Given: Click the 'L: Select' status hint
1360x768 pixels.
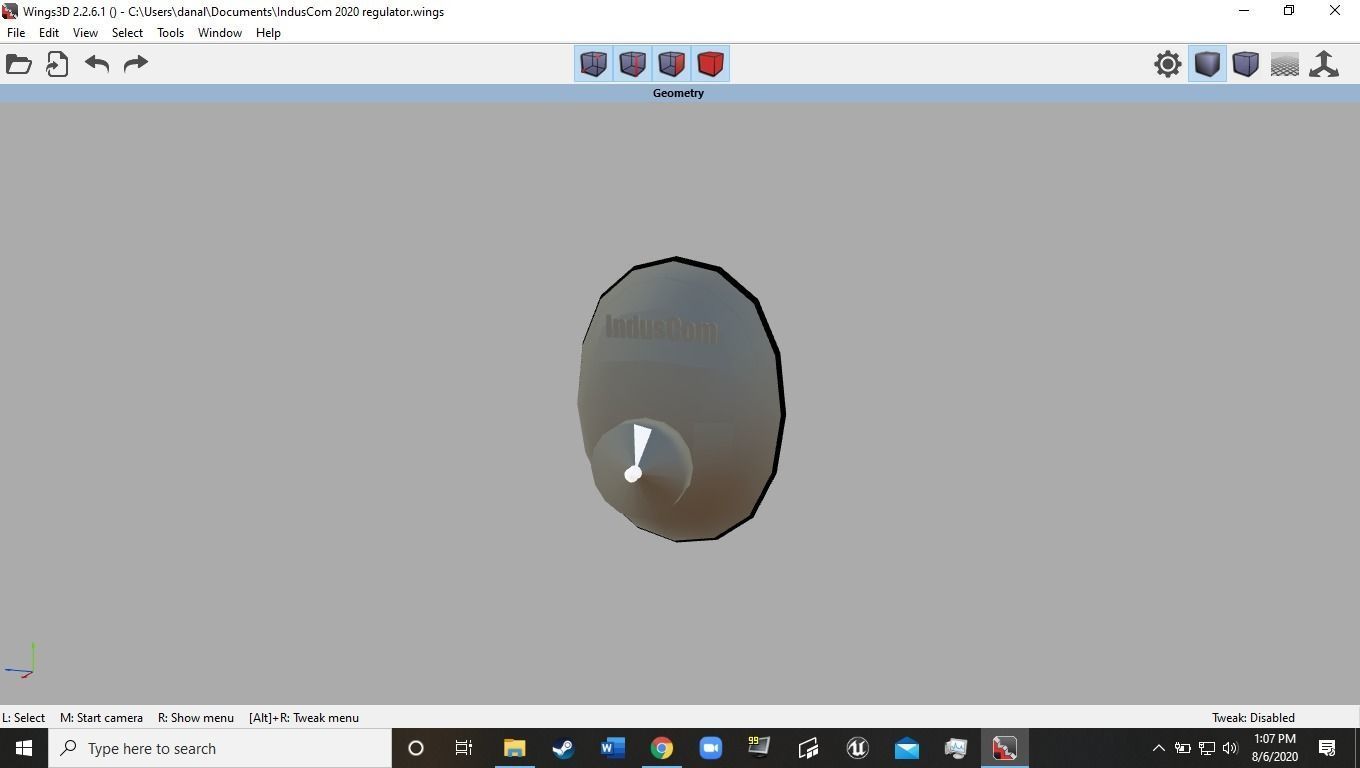Looking at the screenshot, I should pos(23,718).
